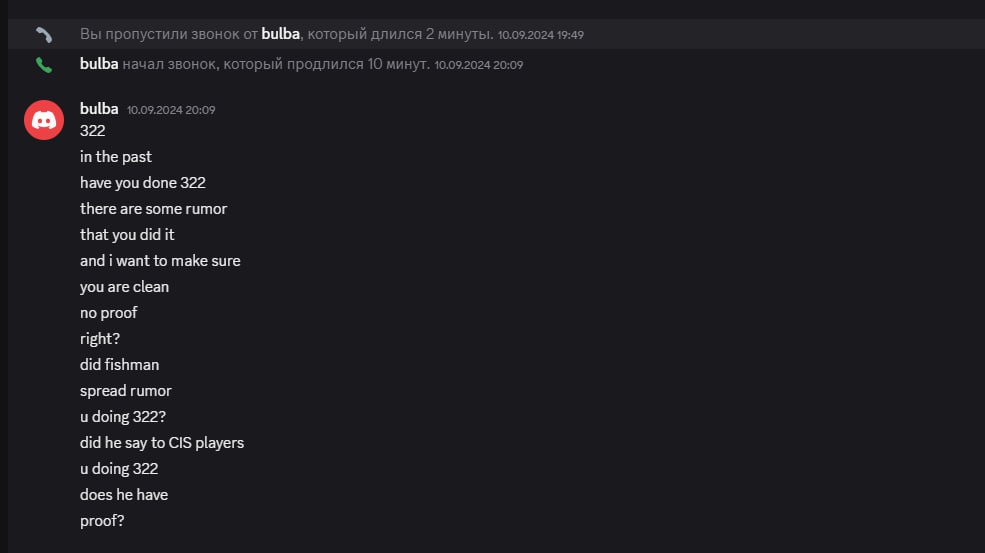This screenshot has height=553, width=985.
Task: Select the last message "proof?"
Action: click(x=102, y=521)
